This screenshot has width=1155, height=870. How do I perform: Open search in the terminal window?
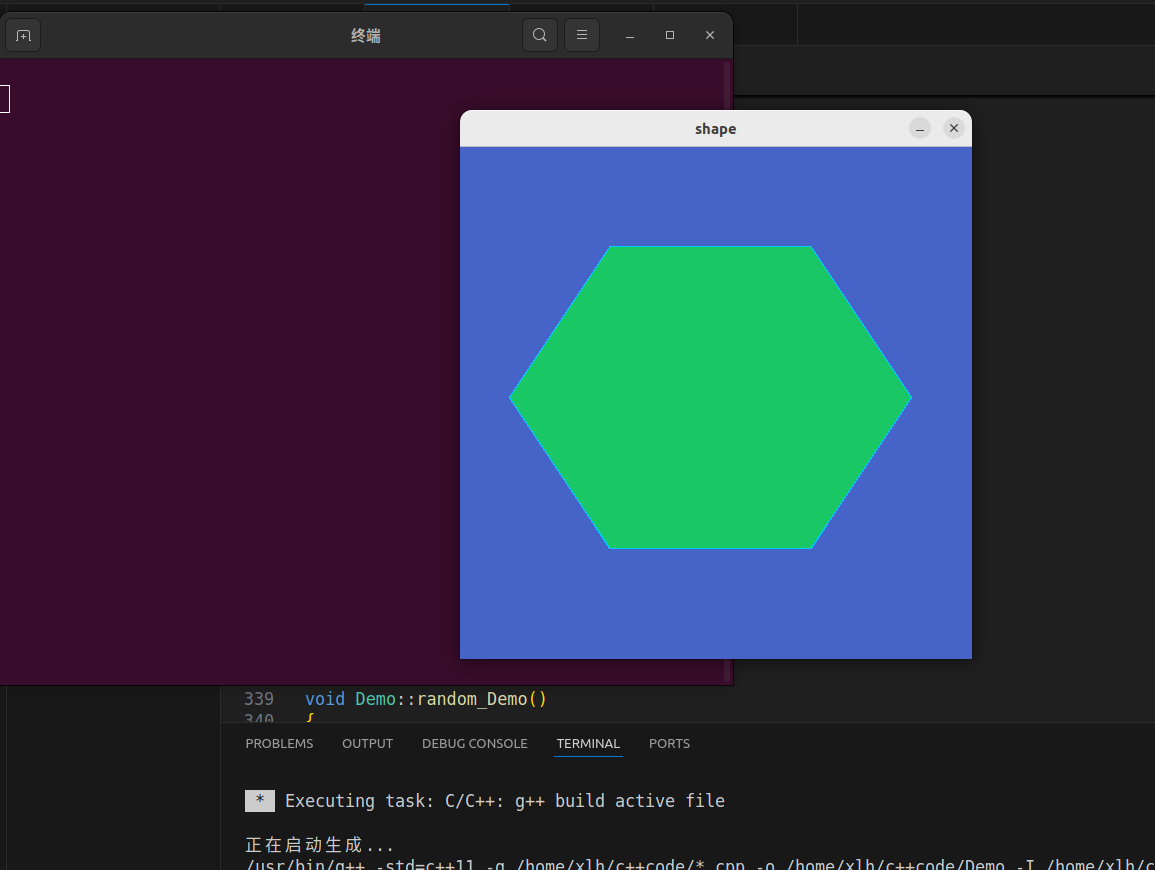click(540, 35)
